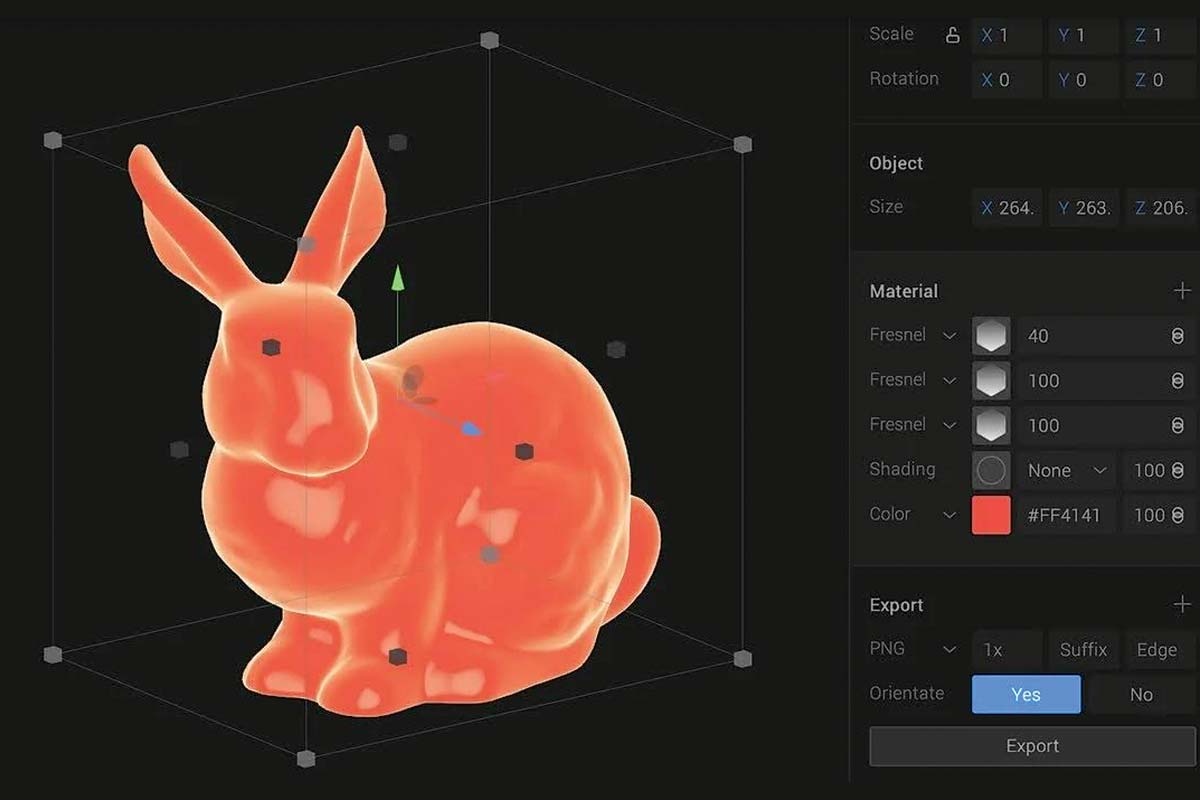Click the link icon in the middle Fresnel row
1200x800 pixels.
(x=1177, y=381)
